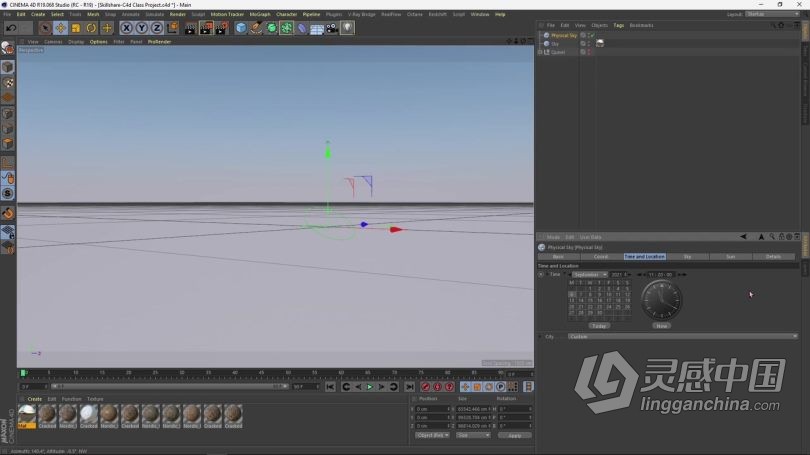810x455 pixels.
Task: Open the Size mode dropdown
Action: 473,435
